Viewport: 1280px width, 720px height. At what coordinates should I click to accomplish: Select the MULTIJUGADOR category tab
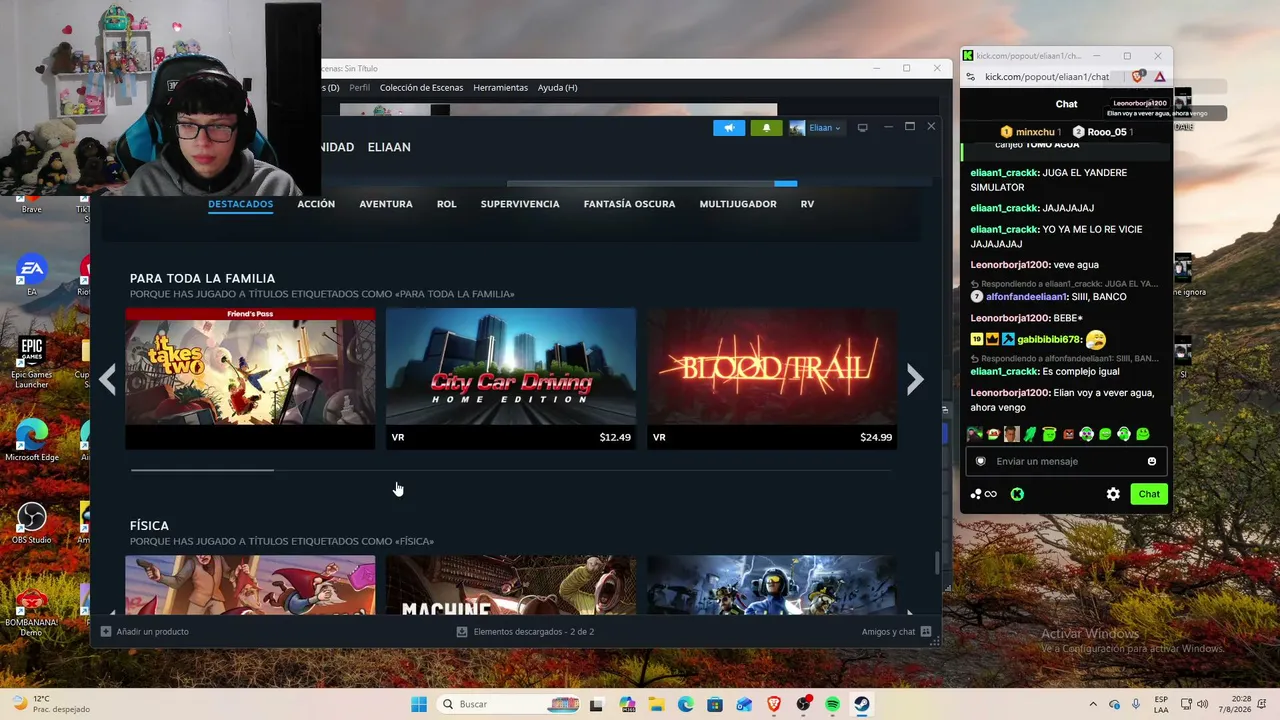pyautogui.click(x=738, y=204)
